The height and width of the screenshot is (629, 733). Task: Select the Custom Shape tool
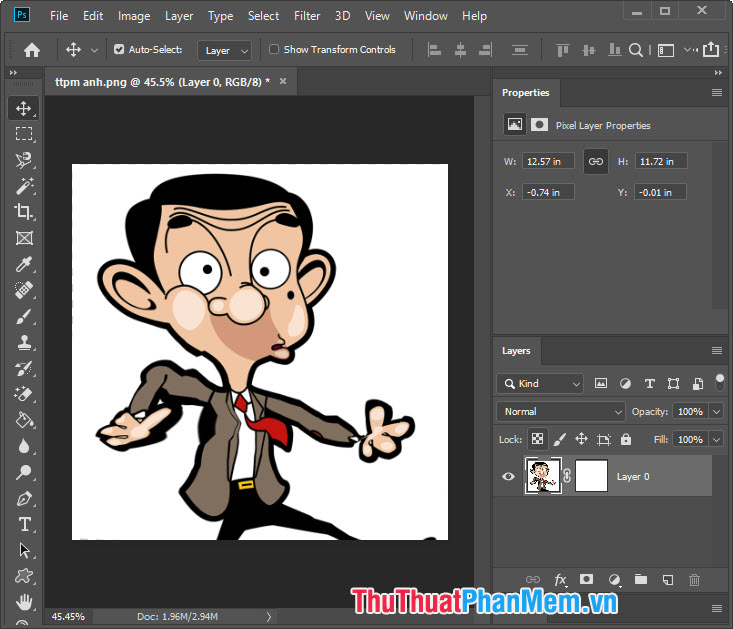pyautogui.click(x=23, y=576)
